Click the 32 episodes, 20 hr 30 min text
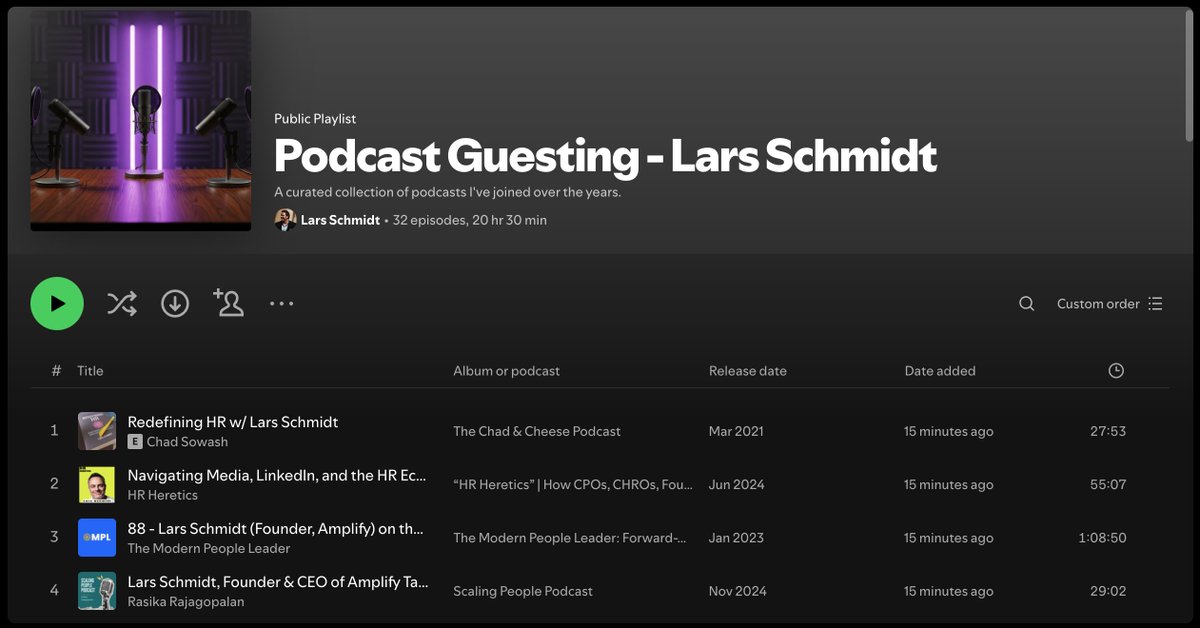 (470, 220)
